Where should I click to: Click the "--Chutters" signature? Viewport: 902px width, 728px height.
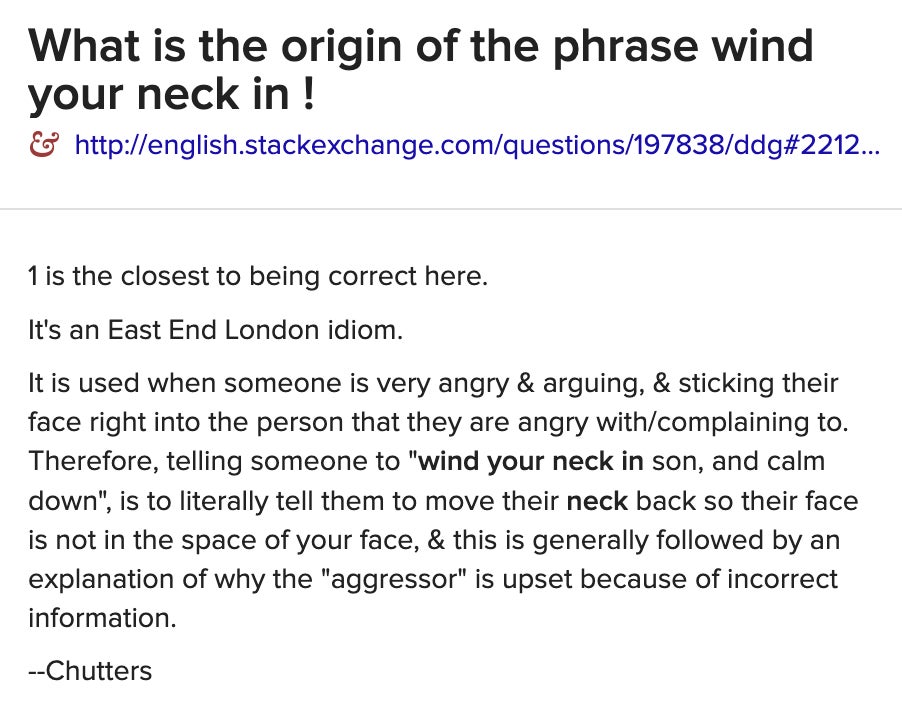point(90,671)
